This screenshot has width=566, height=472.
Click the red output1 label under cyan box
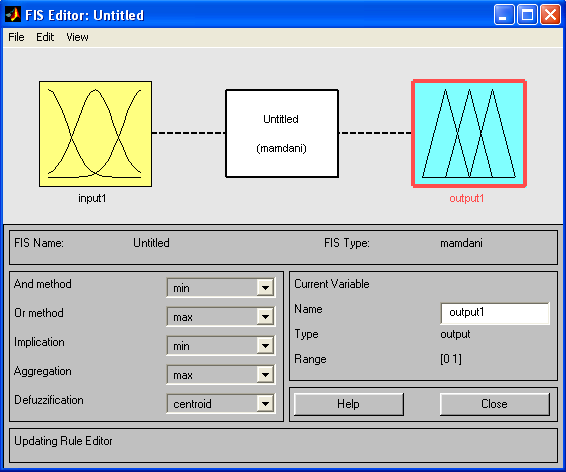467,198
